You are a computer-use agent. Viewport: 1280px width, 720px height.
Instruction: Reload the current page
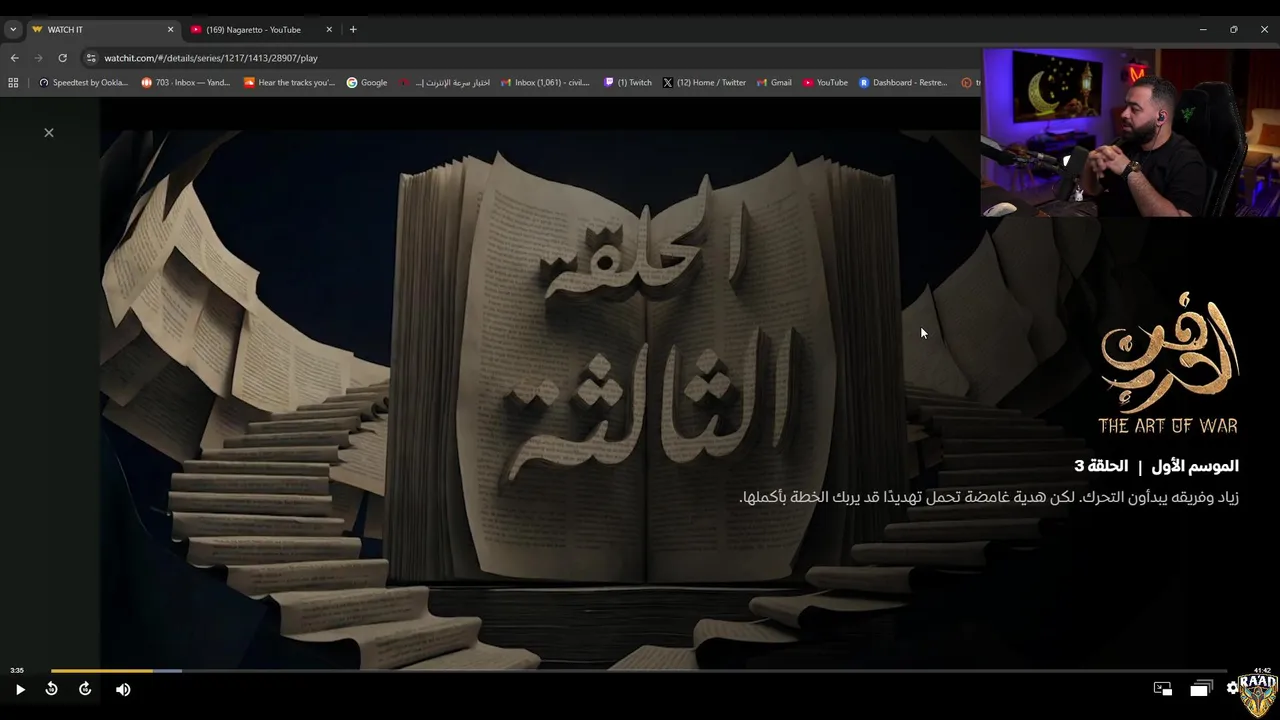[x=62, y=58]
